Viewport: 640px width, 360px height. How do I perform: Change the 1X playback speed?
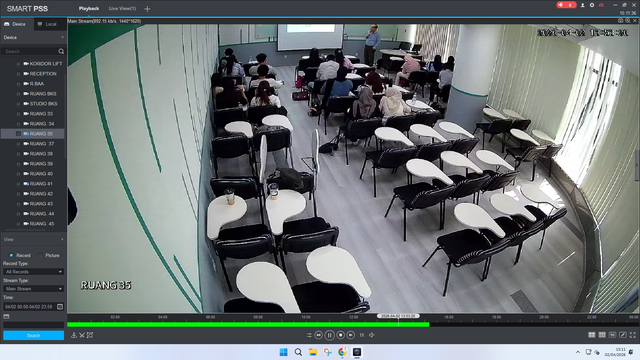pos(362,335)
